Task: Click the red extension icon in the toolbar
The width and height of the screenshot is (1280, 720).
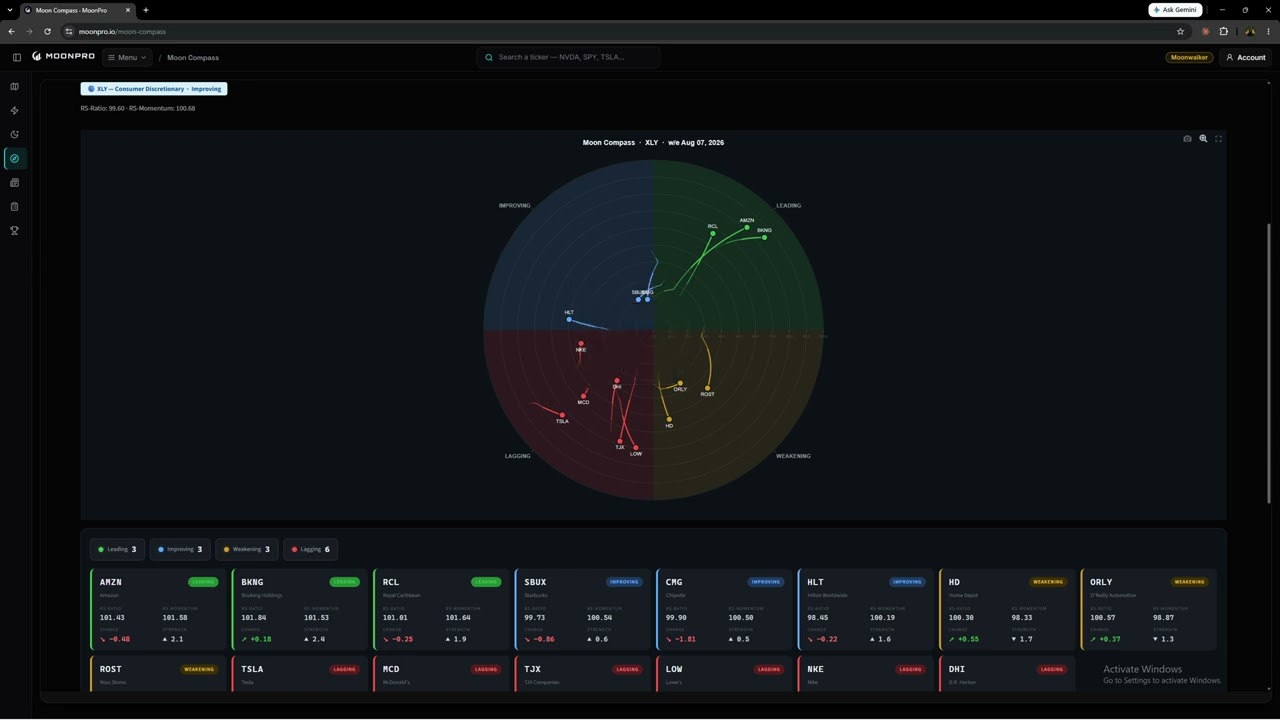Action: 1205,31
